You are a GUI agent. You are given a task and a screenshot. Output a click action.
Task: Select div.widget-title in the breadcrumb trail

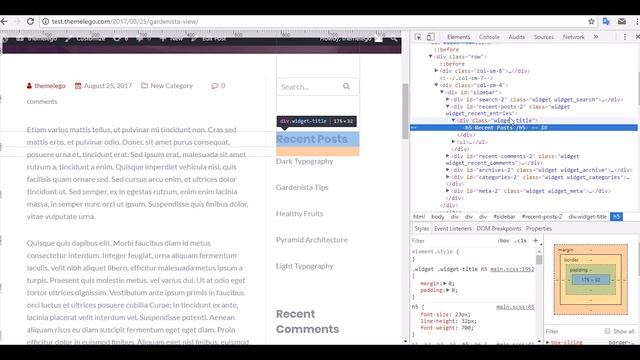pos(588,217)
